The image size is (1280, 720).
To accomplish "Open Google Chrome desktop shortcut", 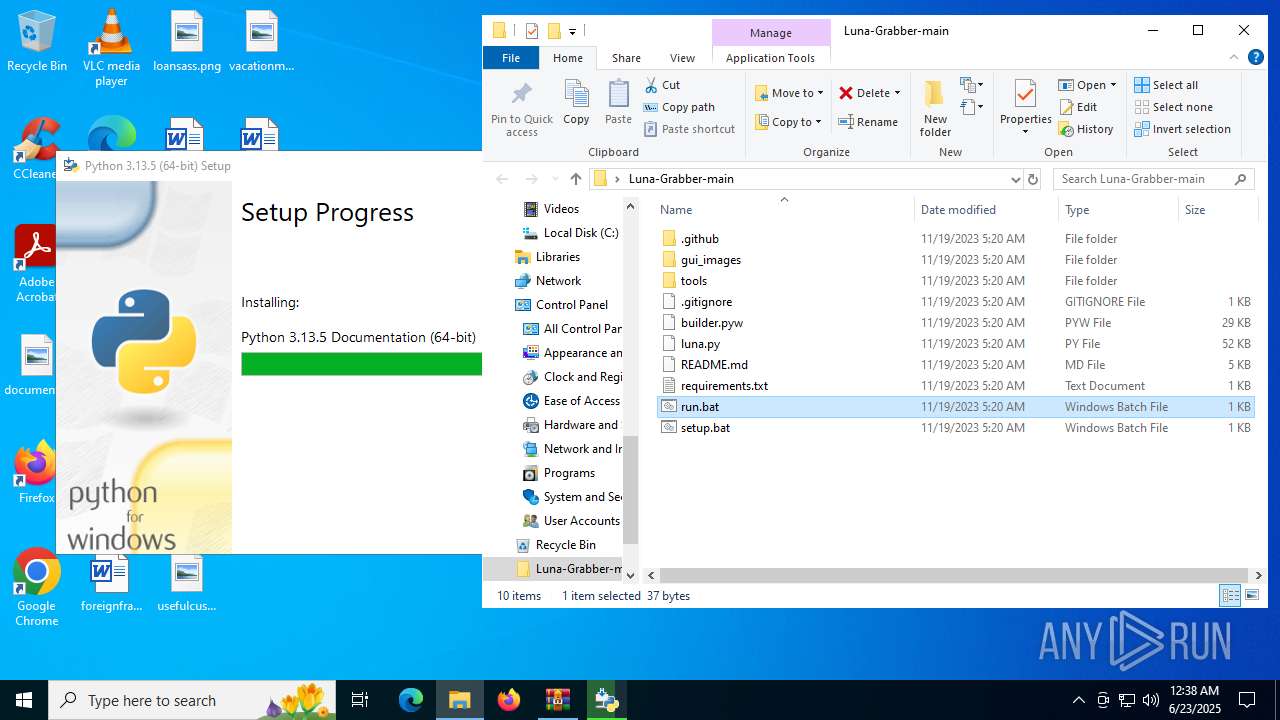I will point(37,588).
